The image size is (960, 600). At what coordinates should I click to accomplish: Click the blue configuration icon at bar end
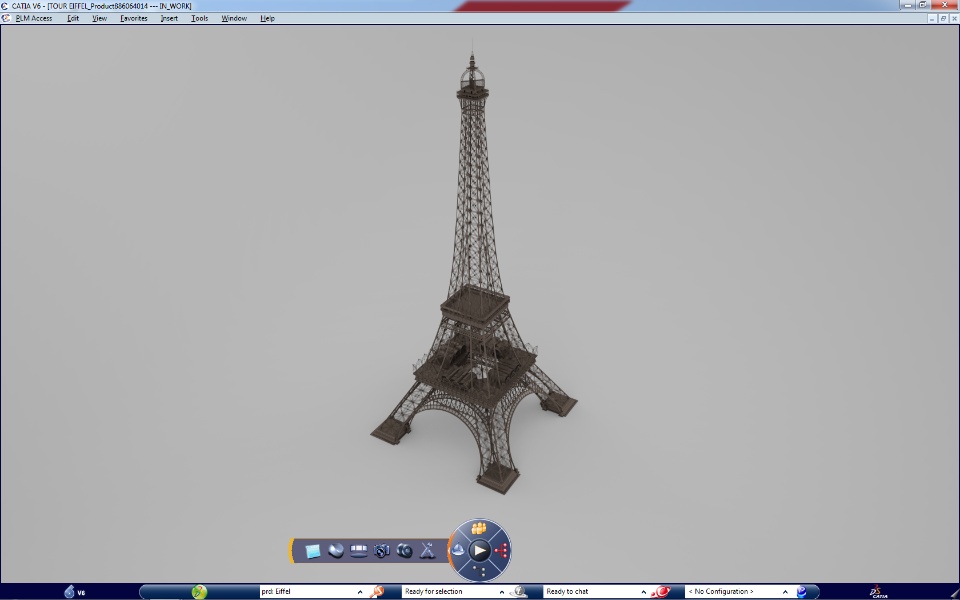click(801, 591)
